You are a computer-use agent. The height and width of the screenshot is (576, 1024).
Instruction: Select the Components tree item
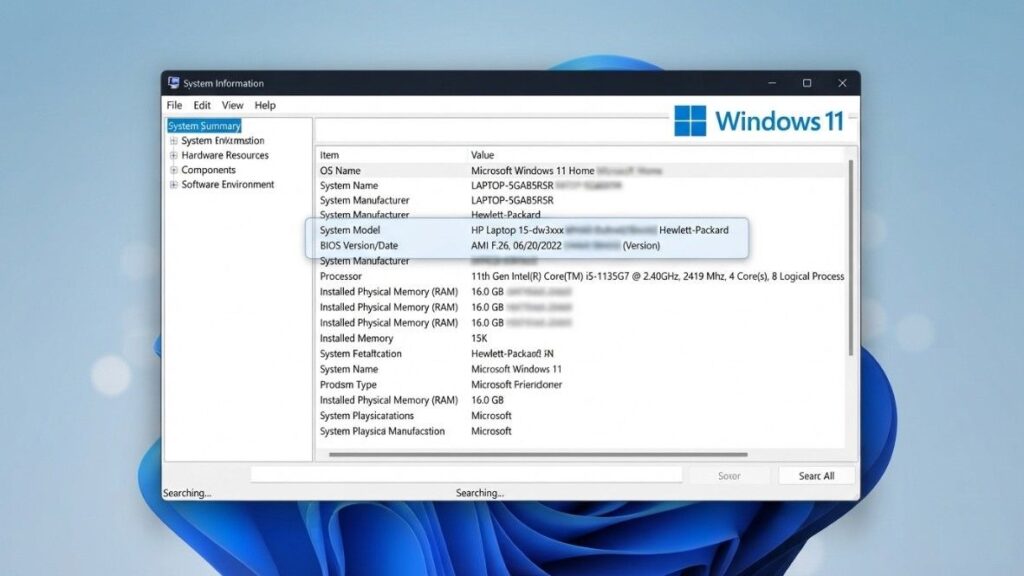click(x=208, y=170)
